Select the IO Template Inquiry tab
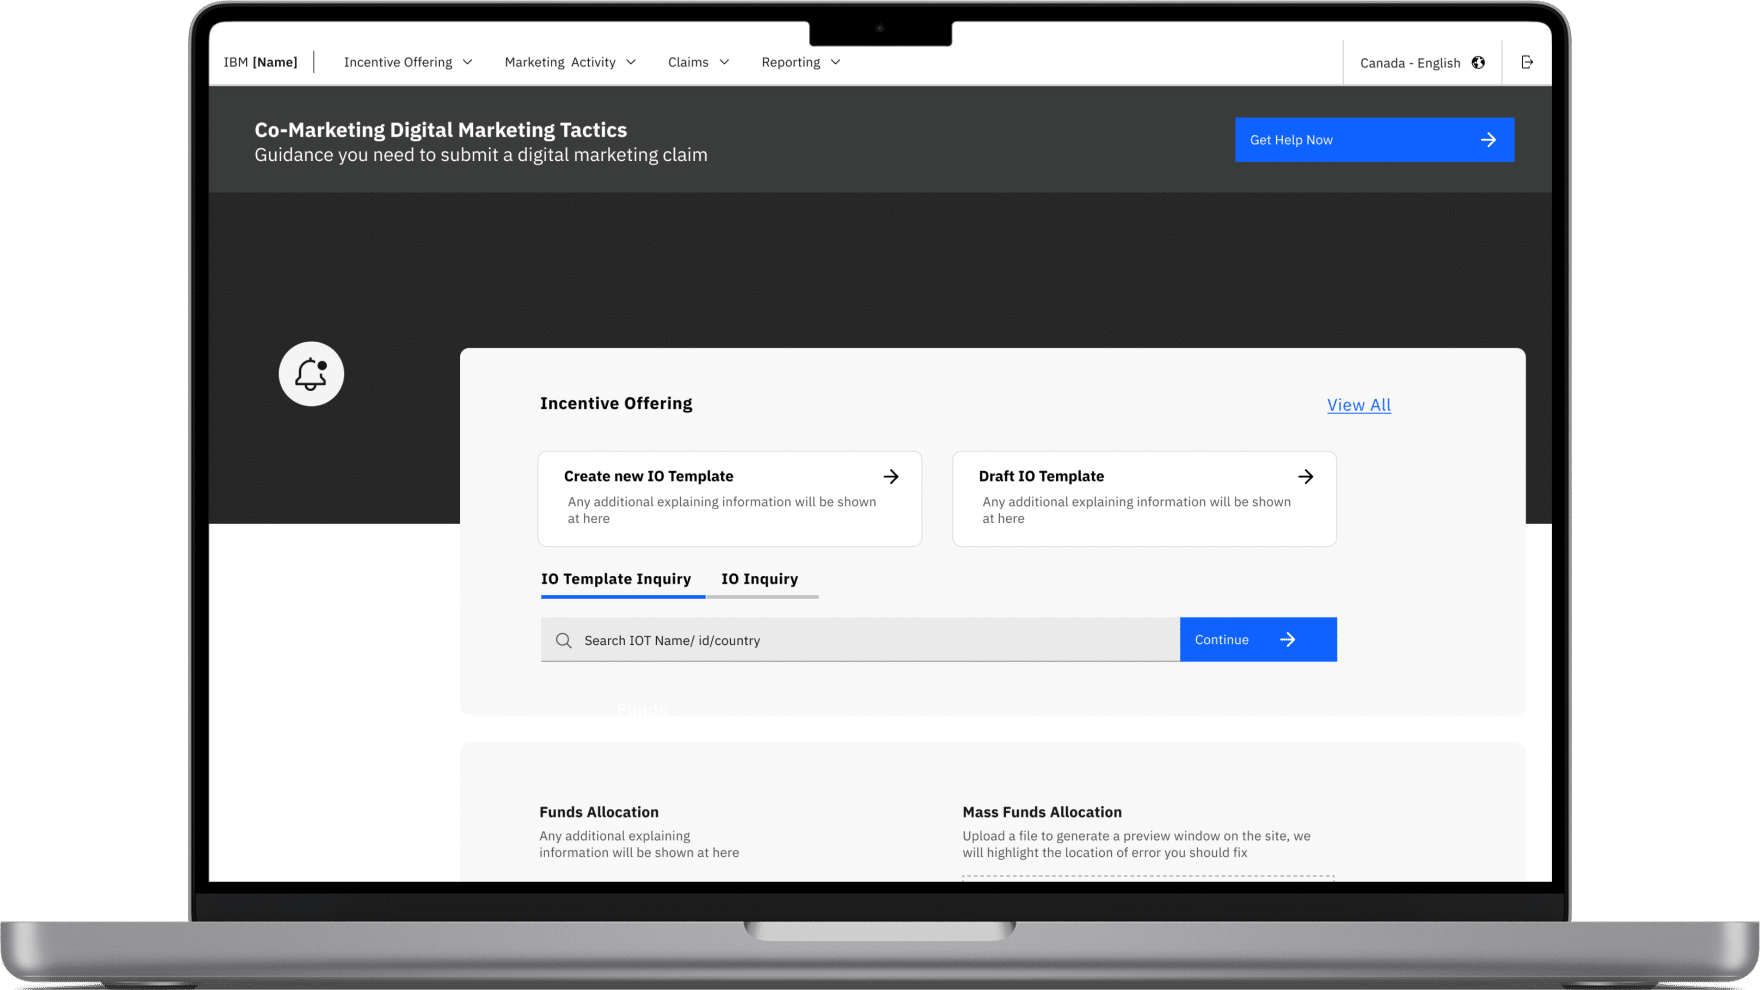 point(616,578)
